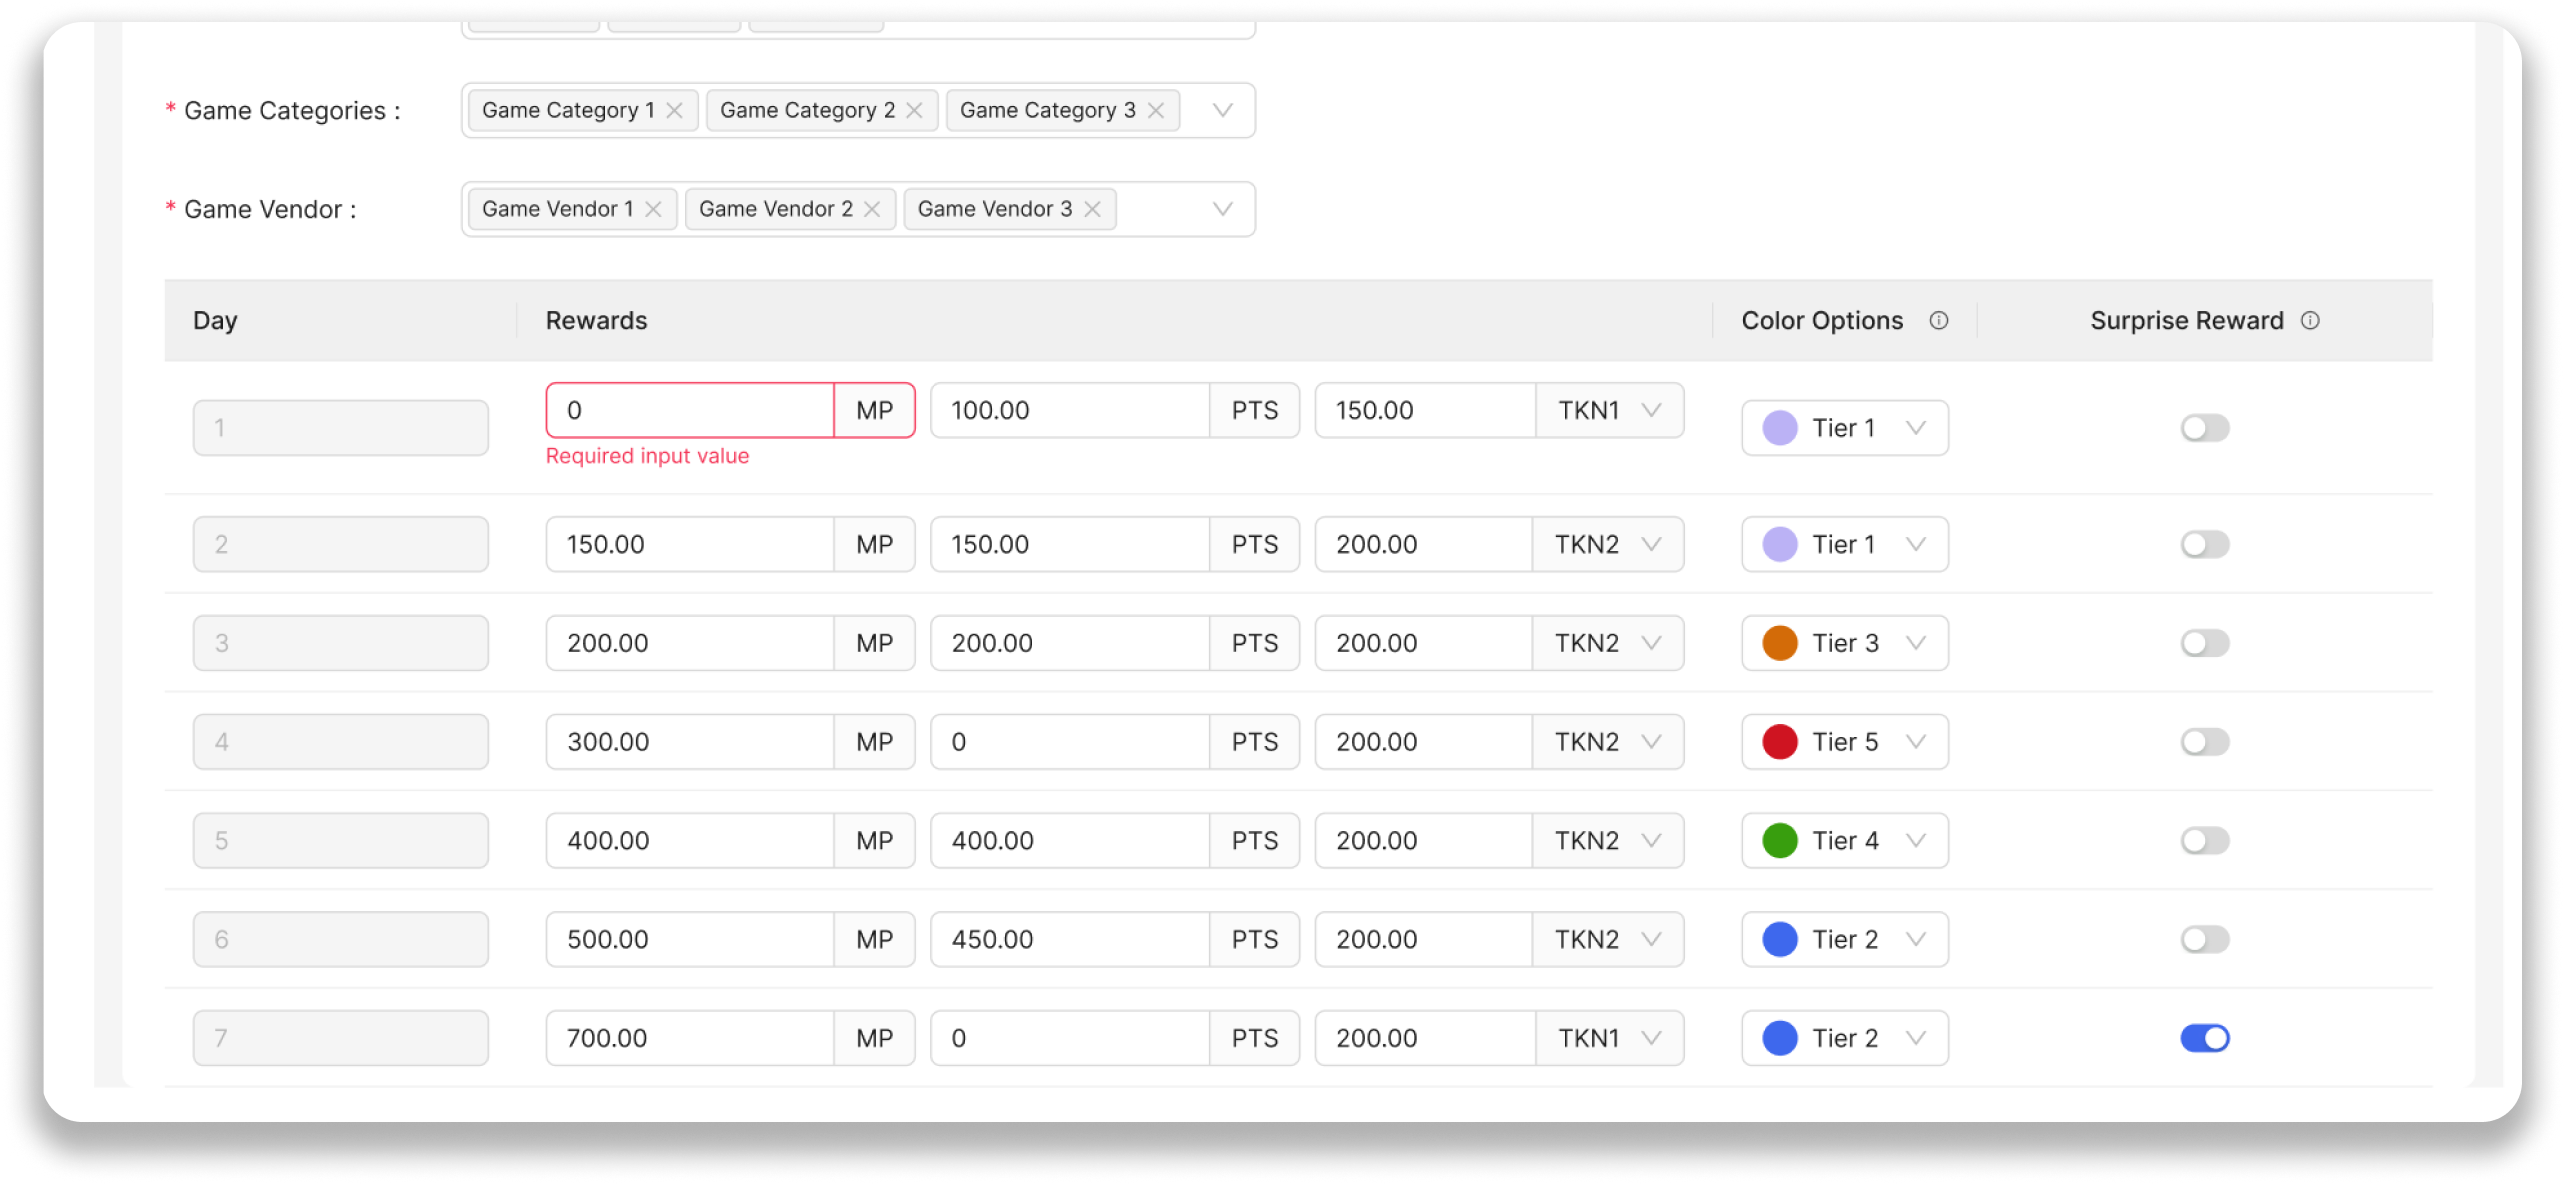Viewport: 2564px width, 1184px height.
Task: Remove the Game Vendor 2 tag
Action: coord(872,209)
